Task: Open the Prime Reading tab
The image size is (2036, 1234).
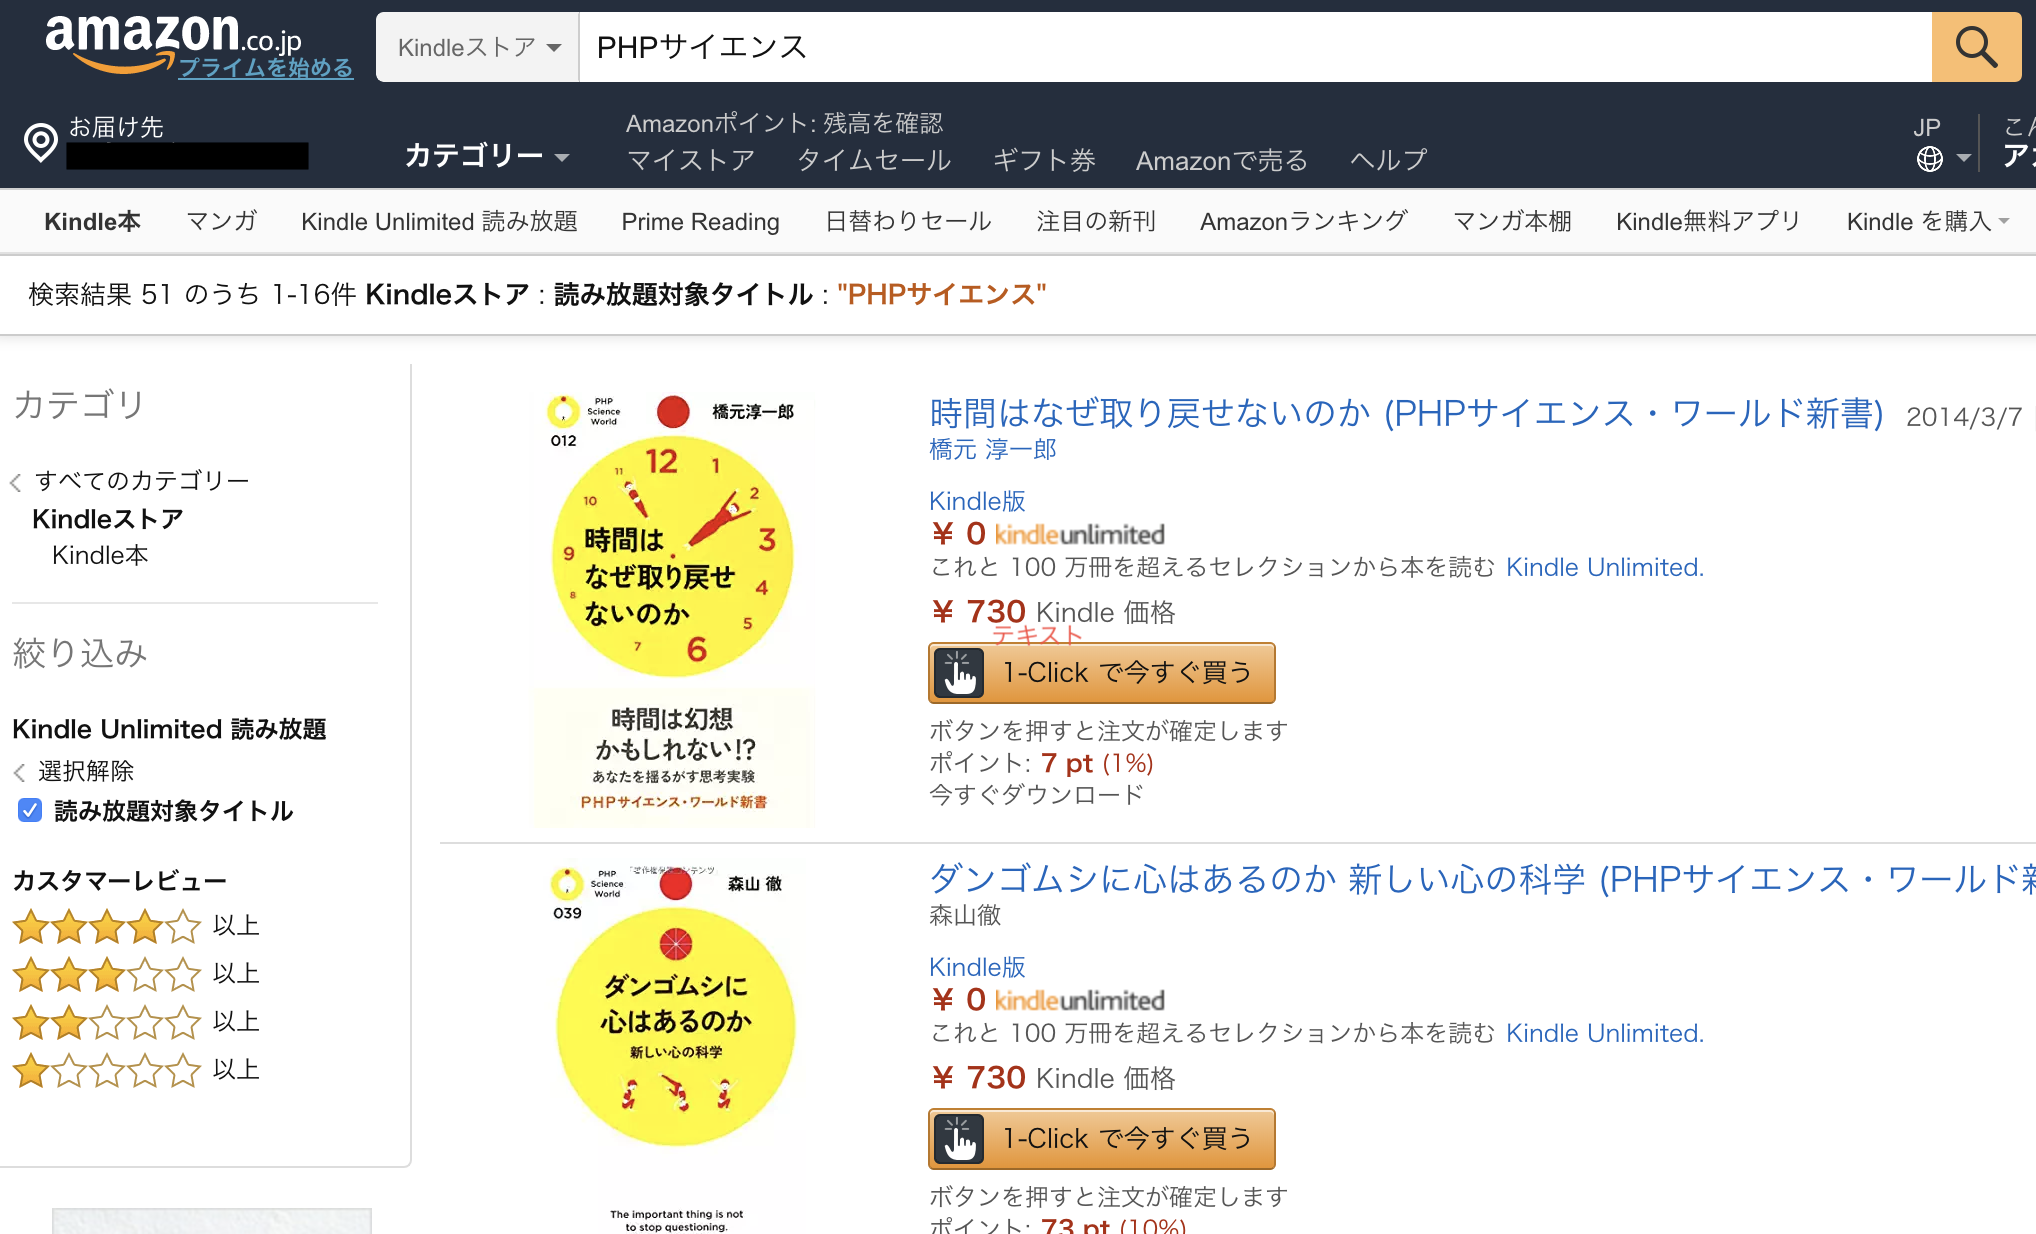Action: coord(700,221)
